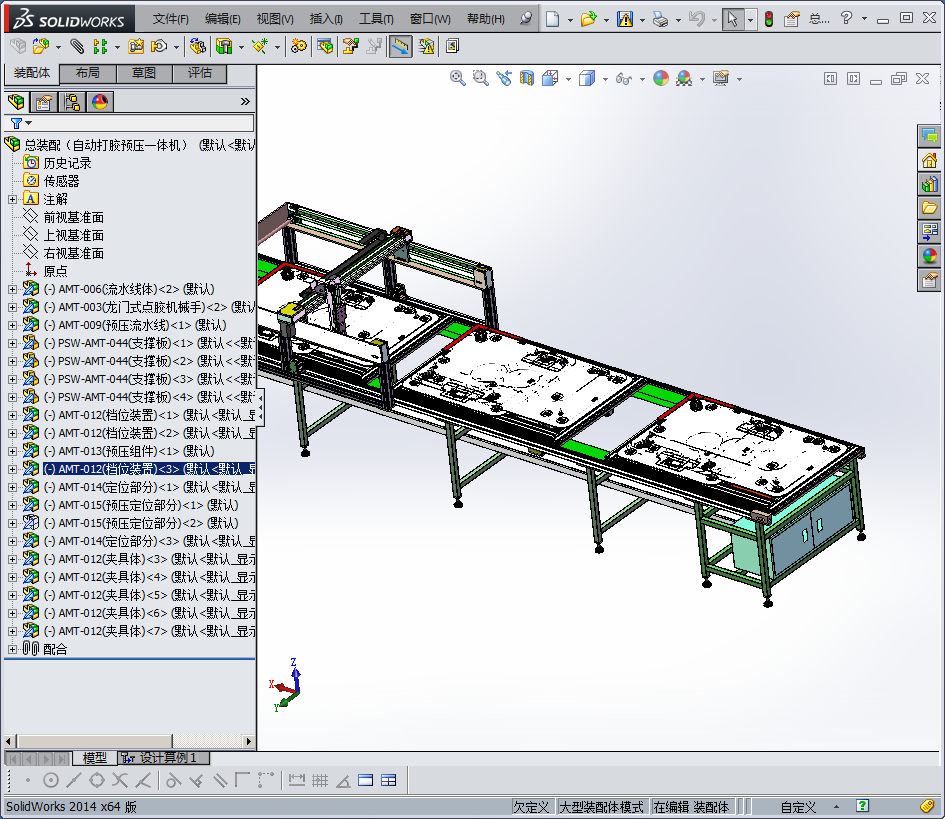Click the Bill of Materials icon
The image size is (945, 819).
325,46
